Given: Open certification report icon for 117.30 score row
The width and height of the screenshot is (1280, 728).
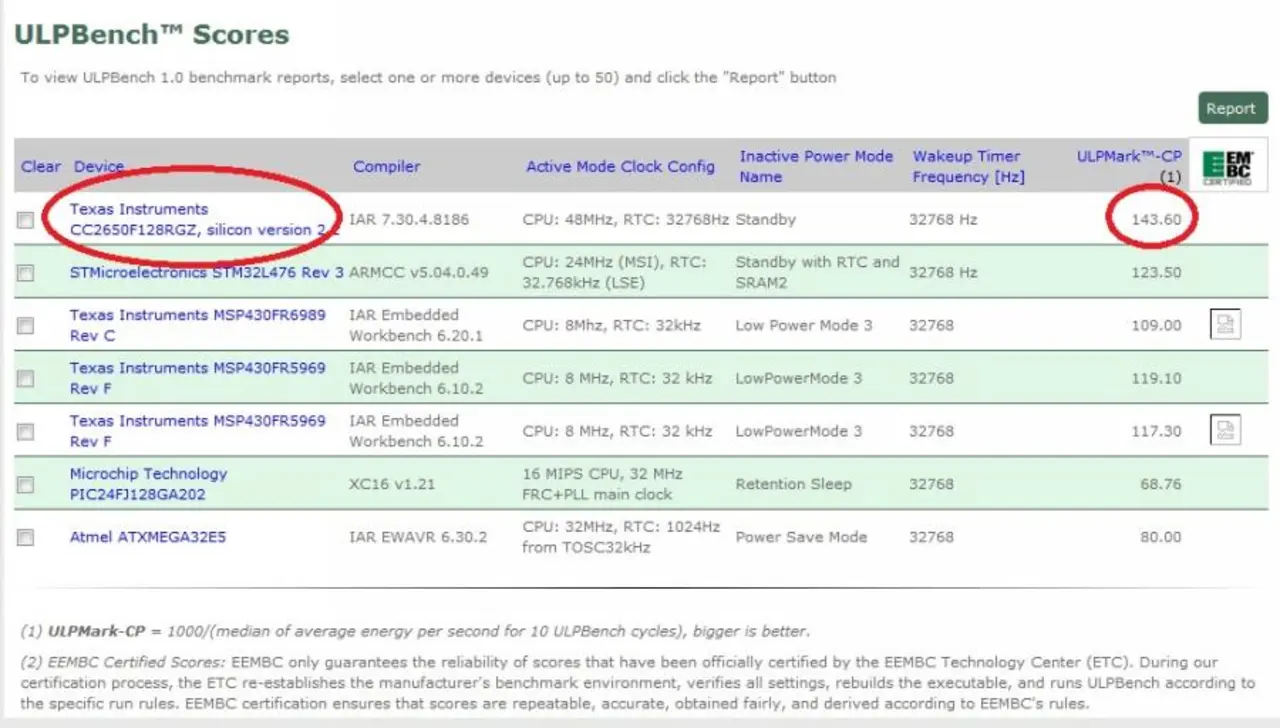Looking at the screenshot, I should click(x=1225, y=430).
